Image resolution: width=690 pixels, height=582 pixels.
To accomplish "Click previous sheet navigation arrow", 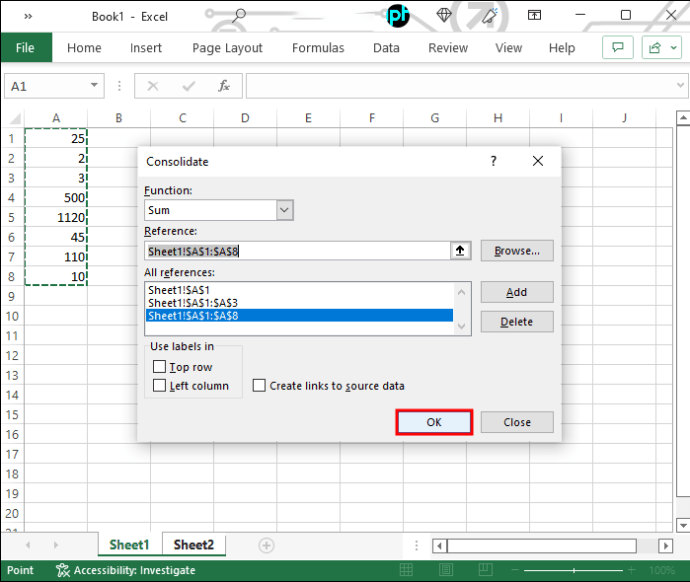I will (28, 545).
